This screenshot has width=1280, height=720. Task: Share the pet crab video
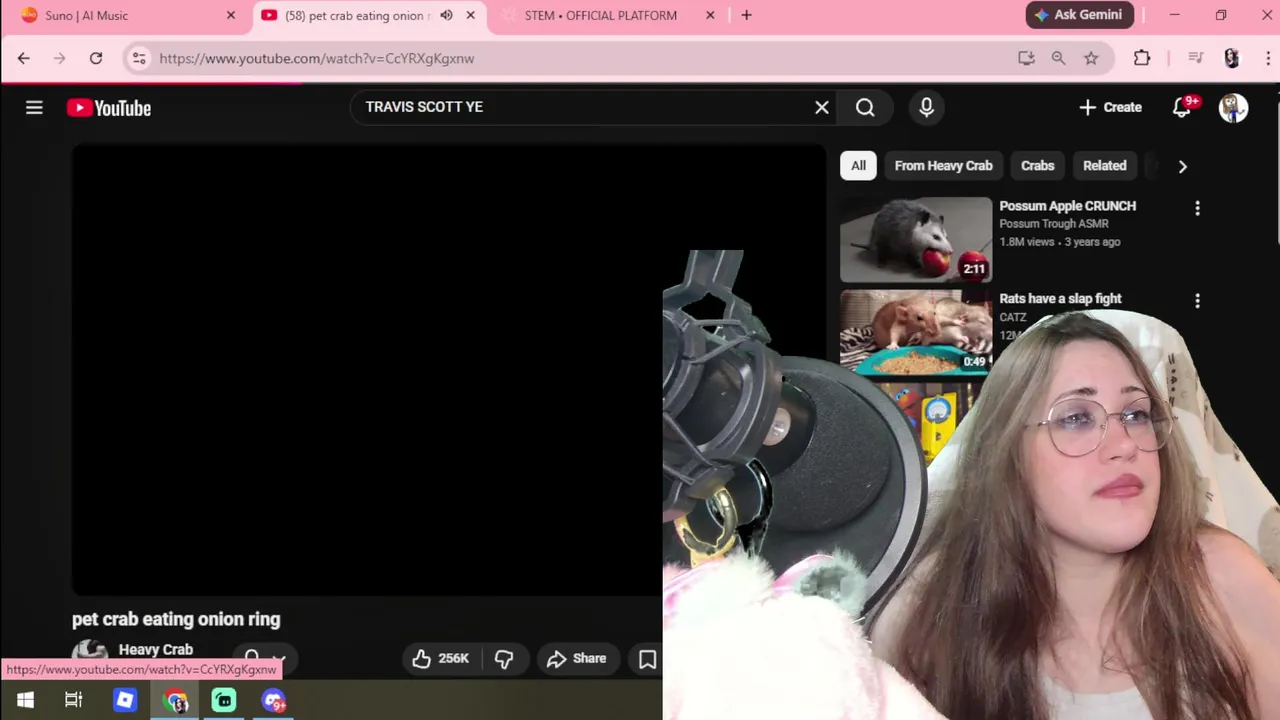577,658
